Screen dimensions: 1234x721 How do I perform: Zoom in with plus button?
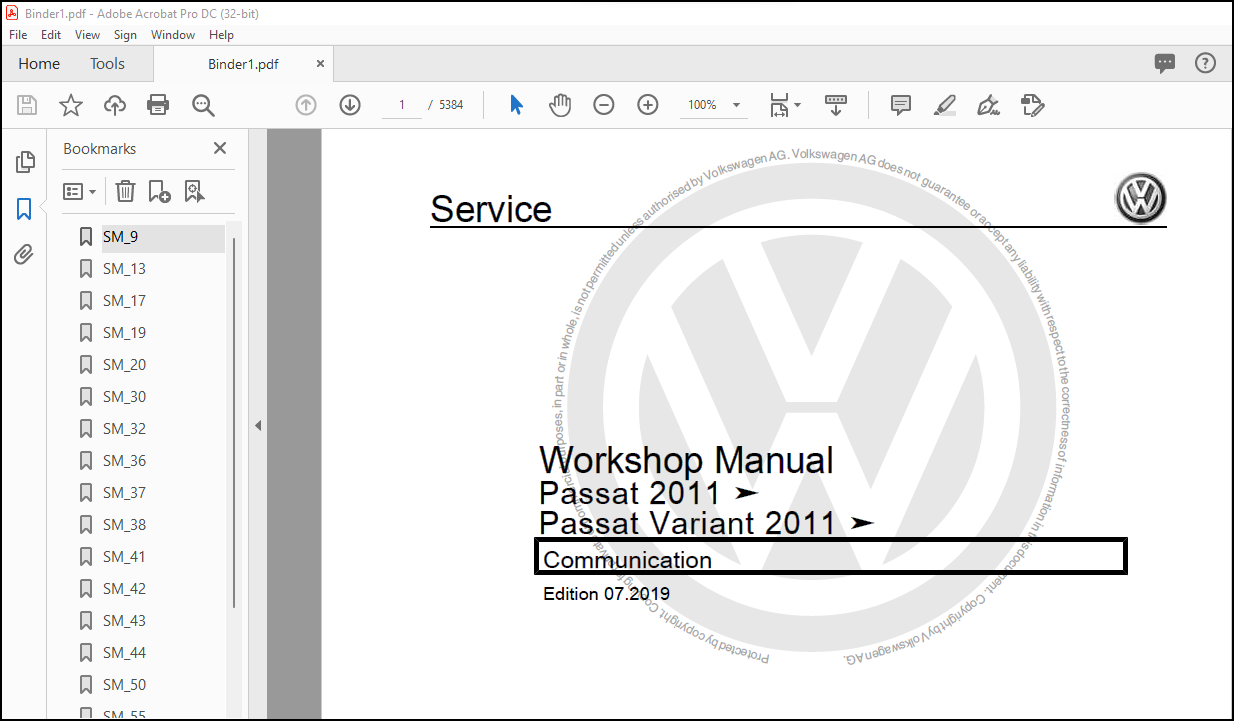pyautogui.click(x=648, y=105)
